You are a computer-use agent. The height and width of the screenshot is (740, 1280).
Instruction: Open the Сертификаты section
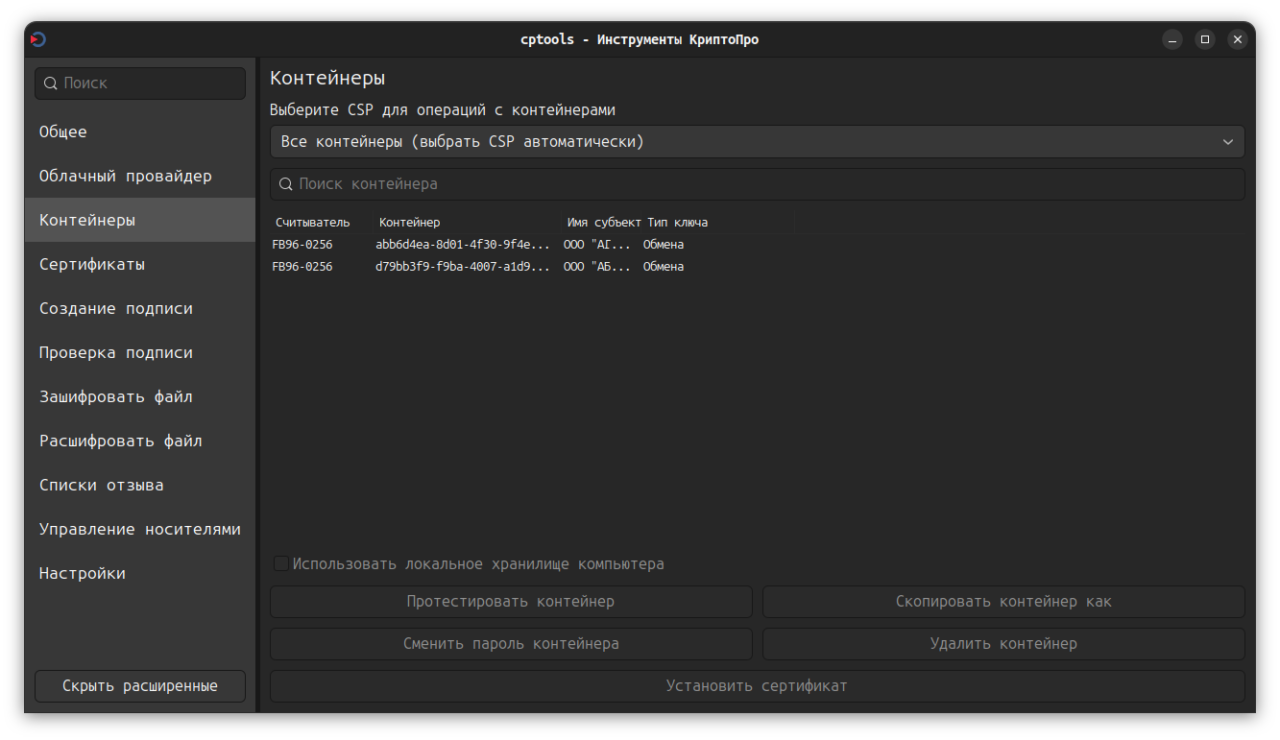coord(140,264)
